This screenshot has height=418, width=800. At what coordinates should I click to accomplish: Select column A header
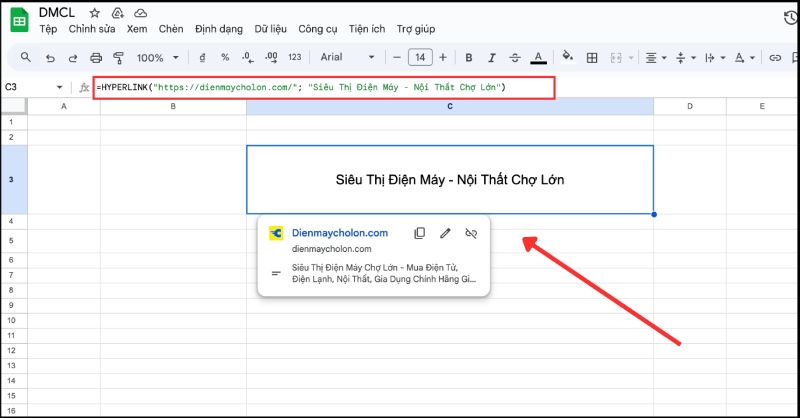(x=64, y=106)
